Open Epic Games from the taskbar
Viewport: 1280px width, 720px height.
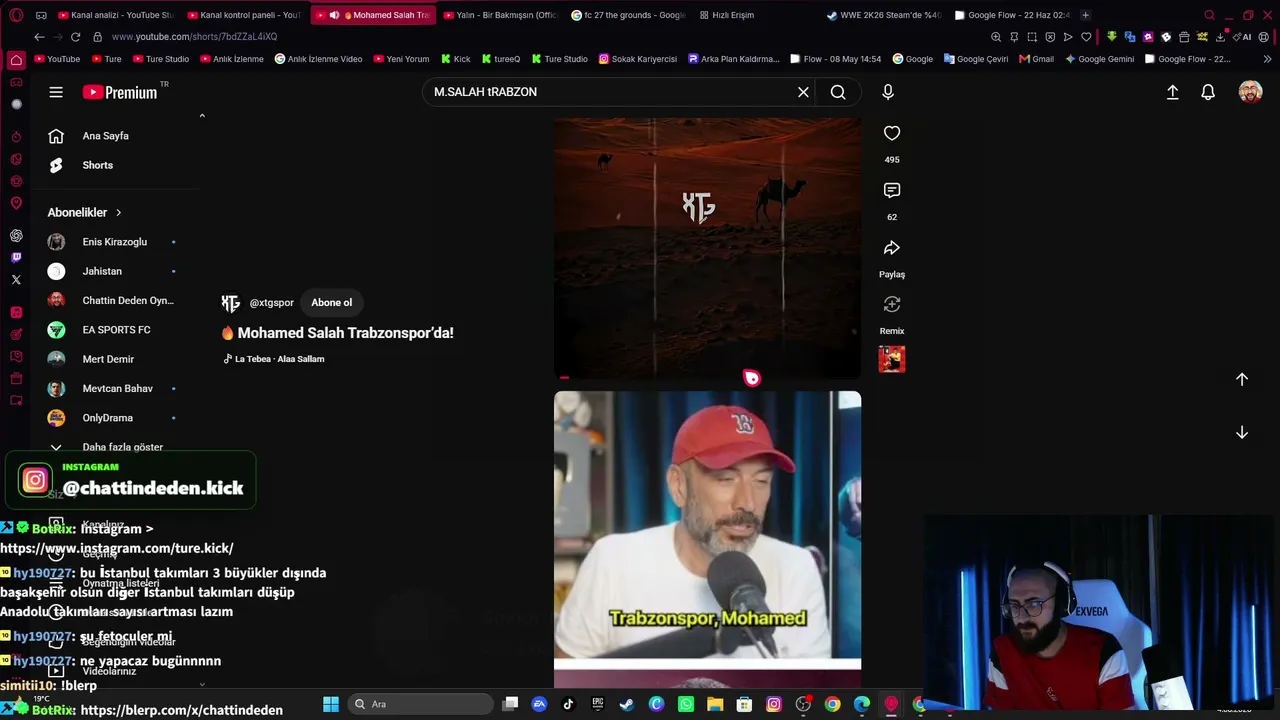pos(598,704)
